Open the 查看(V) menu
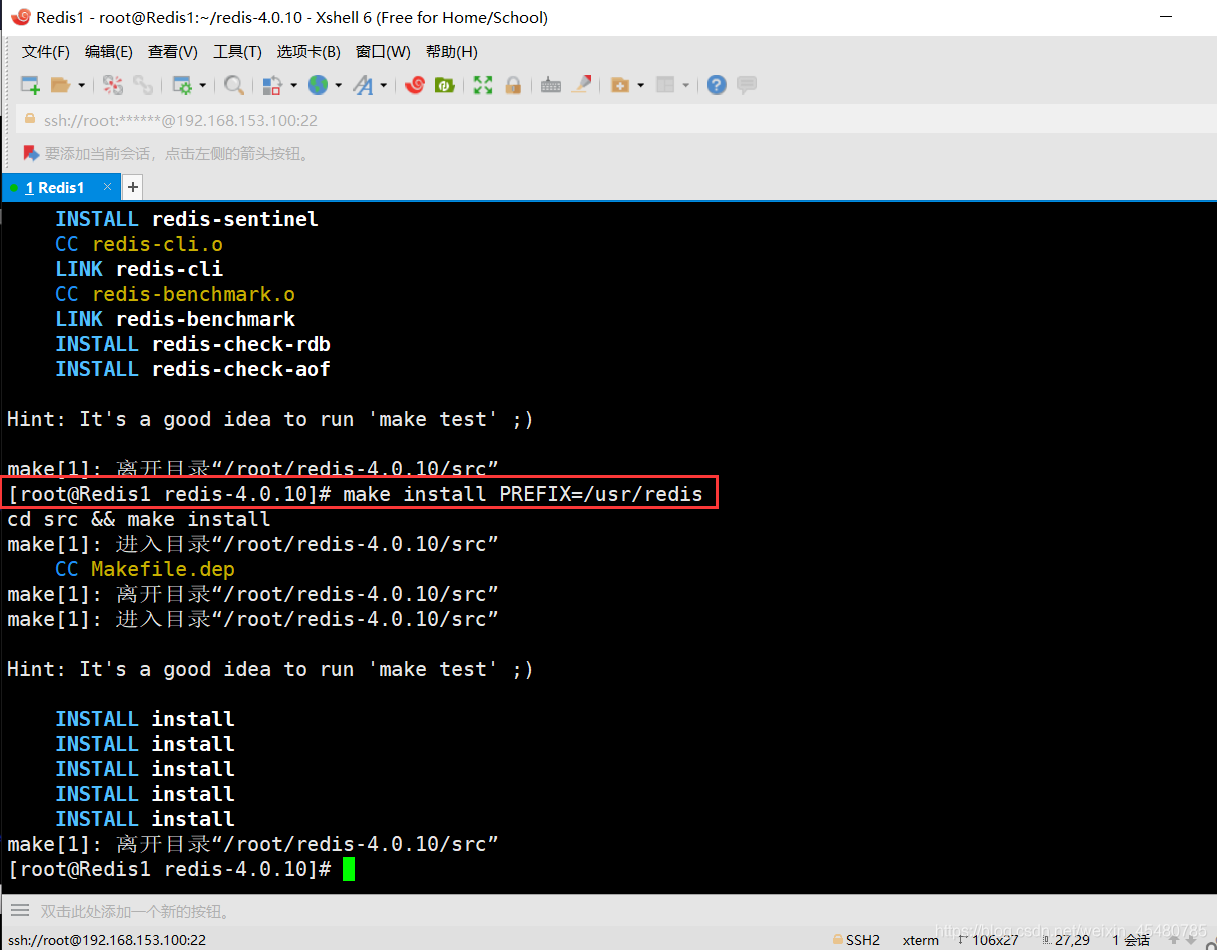1217x950 pixels. (173, 51)
